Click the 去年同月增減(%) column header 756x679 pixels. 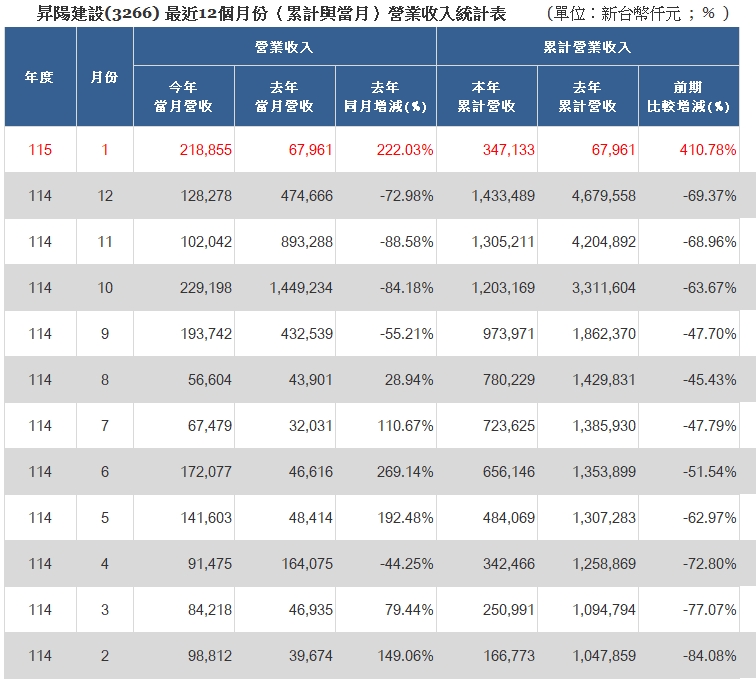[385, 97]
